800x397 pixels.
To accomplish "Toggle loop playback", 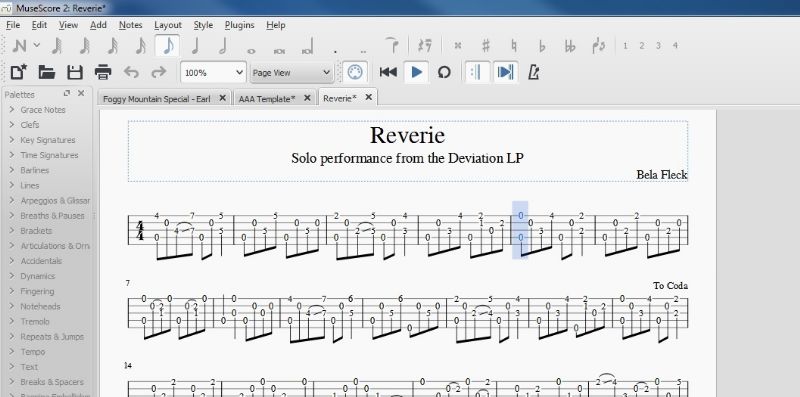I will coord(444,72).
